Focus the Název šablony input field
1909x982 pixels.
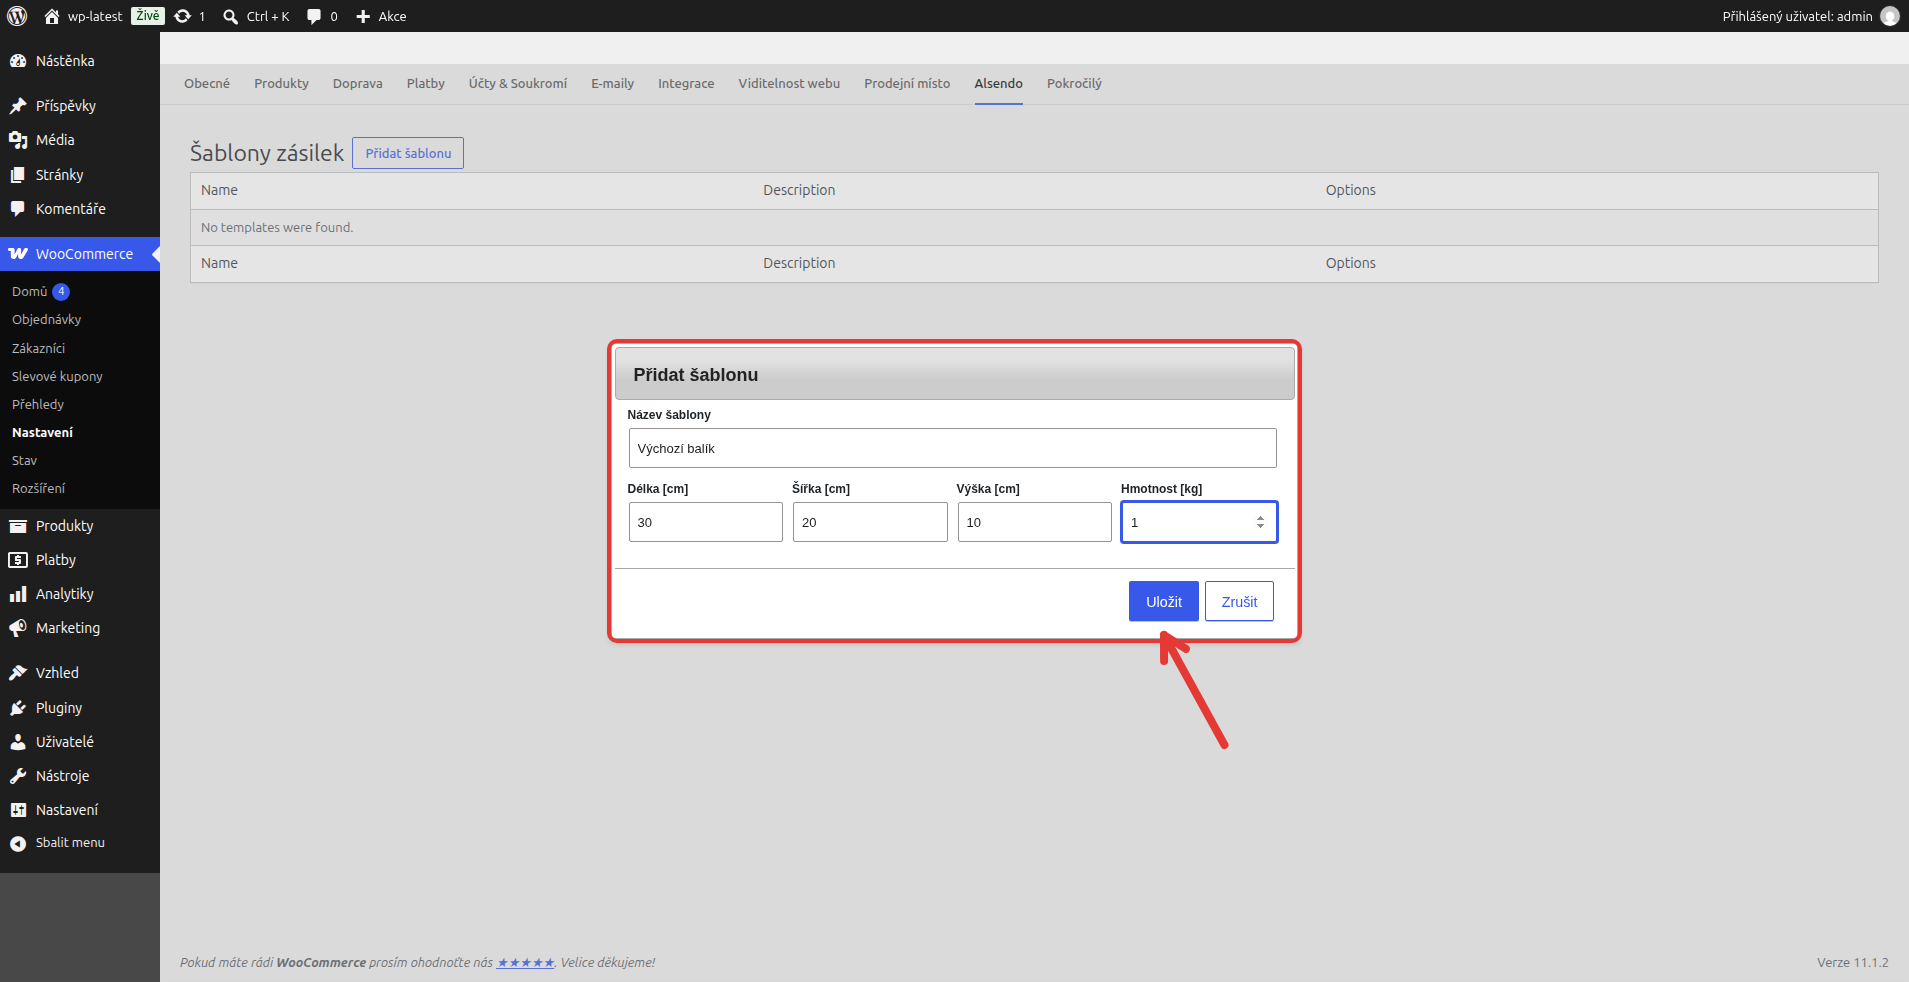coord(952,448)
